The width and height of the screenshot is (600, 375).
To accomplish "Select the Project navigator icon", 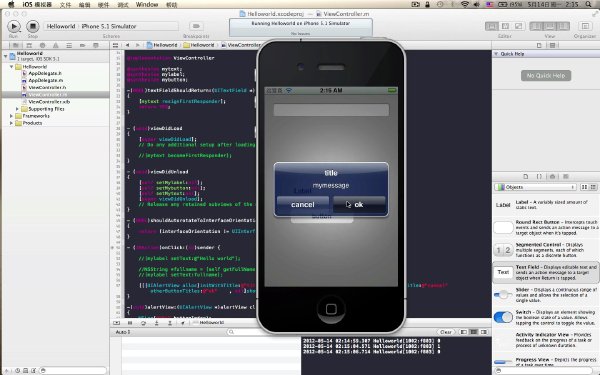I will point(16,45).
